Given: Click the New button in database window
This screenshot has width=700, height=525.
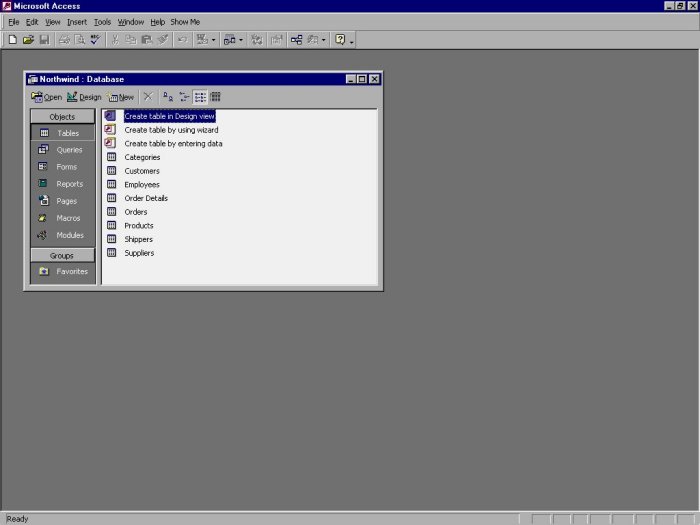Looking at the screenshot, I should [121, 97].
